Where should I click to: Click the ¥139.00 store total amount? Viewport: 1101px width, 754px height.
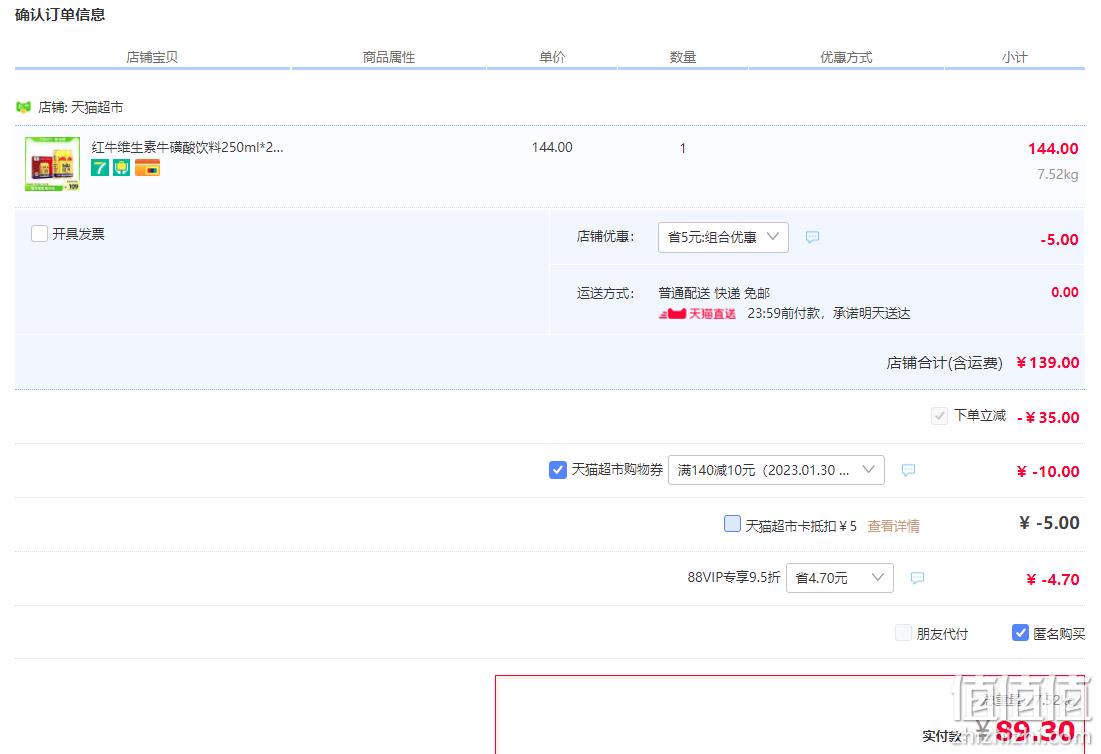(x=1048, y=363)
